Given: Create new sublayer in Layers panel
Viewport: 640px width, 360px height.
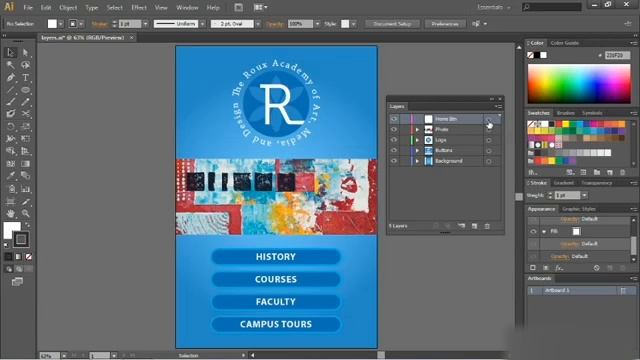Looking at the screenshot, I should [461, 226].
